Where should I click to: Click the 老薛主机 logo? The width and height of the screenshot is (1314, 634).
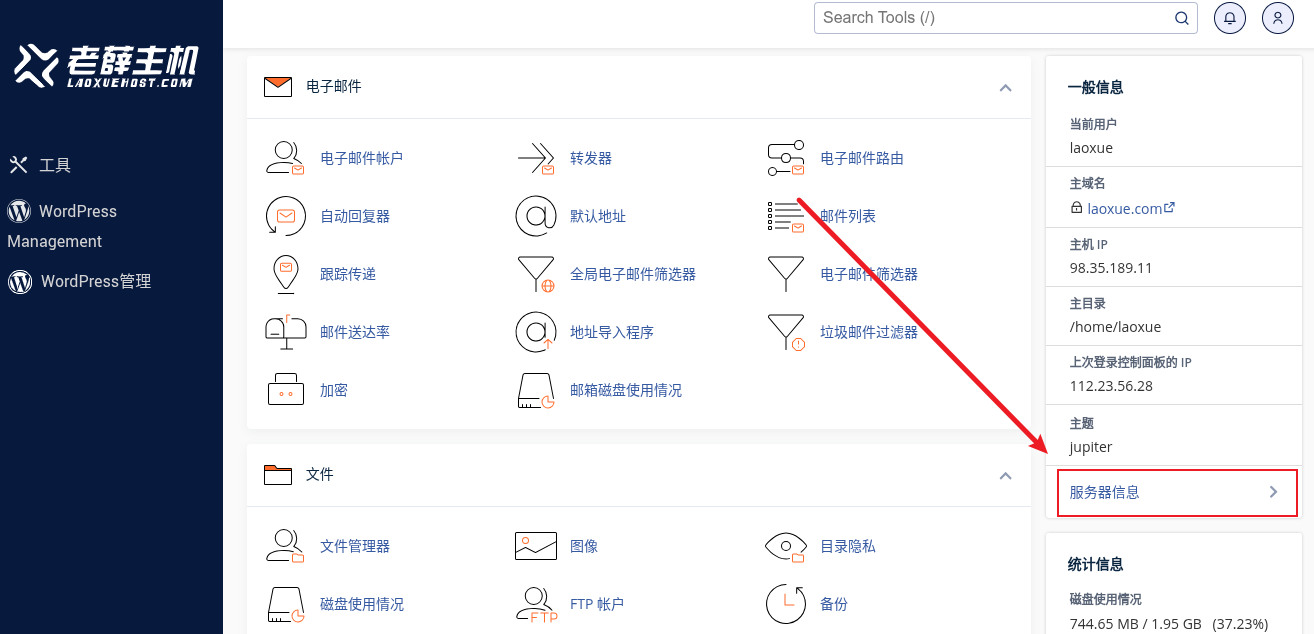tap(107, 65)
